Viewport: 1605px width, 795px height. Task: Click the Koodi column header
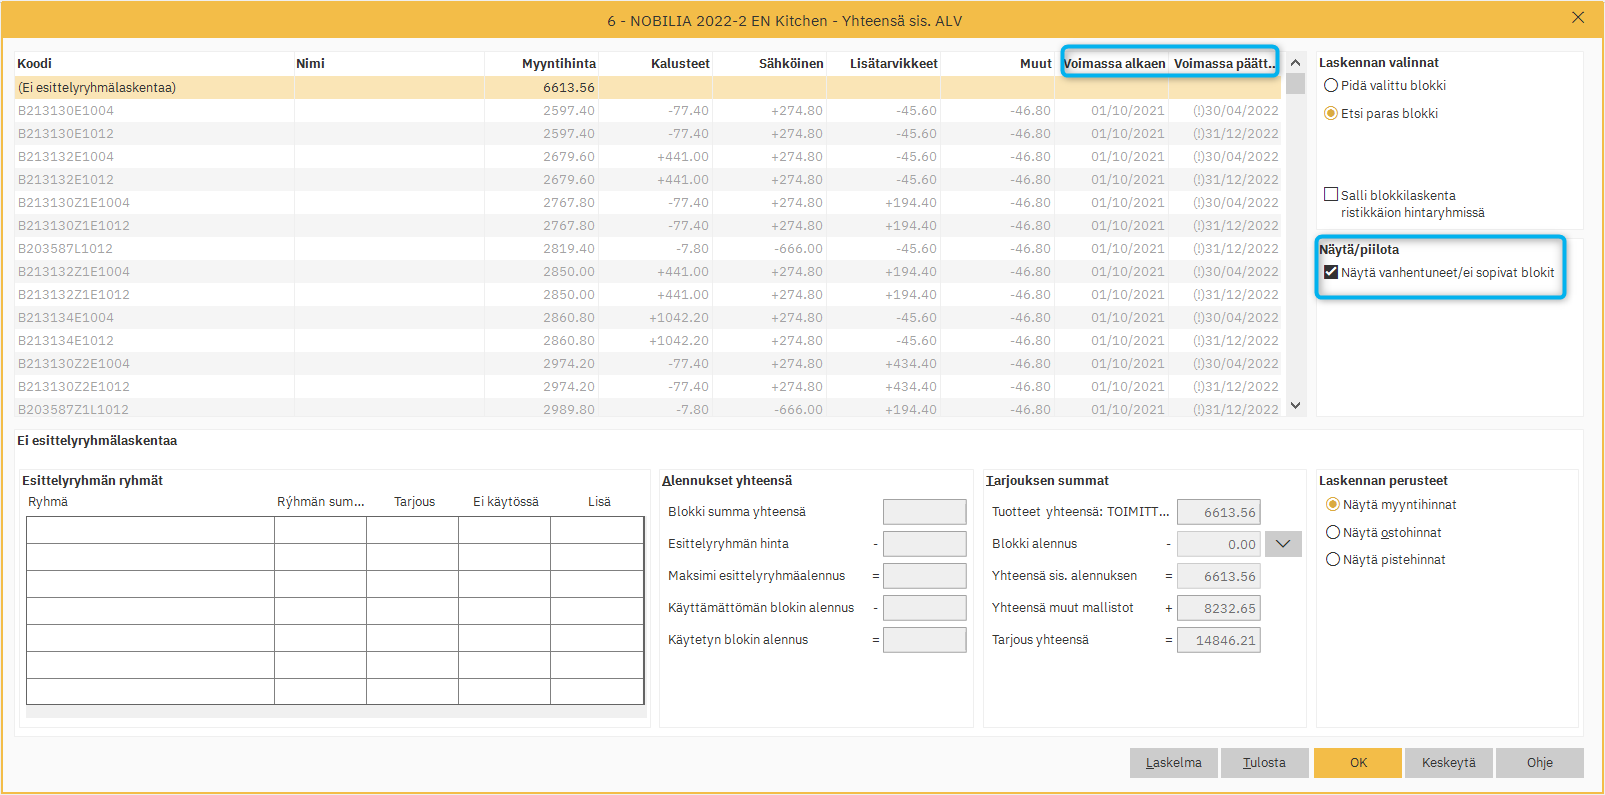[x=35, y=64]
